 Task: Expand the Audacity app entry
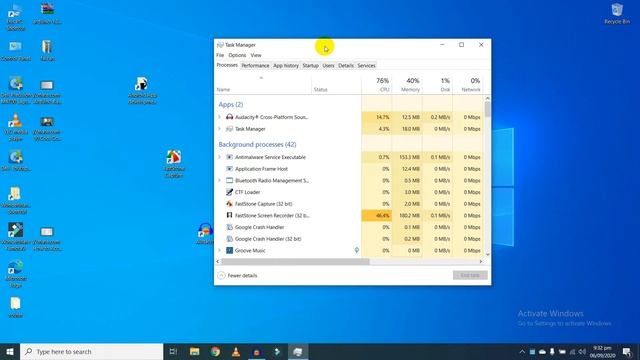219,117
